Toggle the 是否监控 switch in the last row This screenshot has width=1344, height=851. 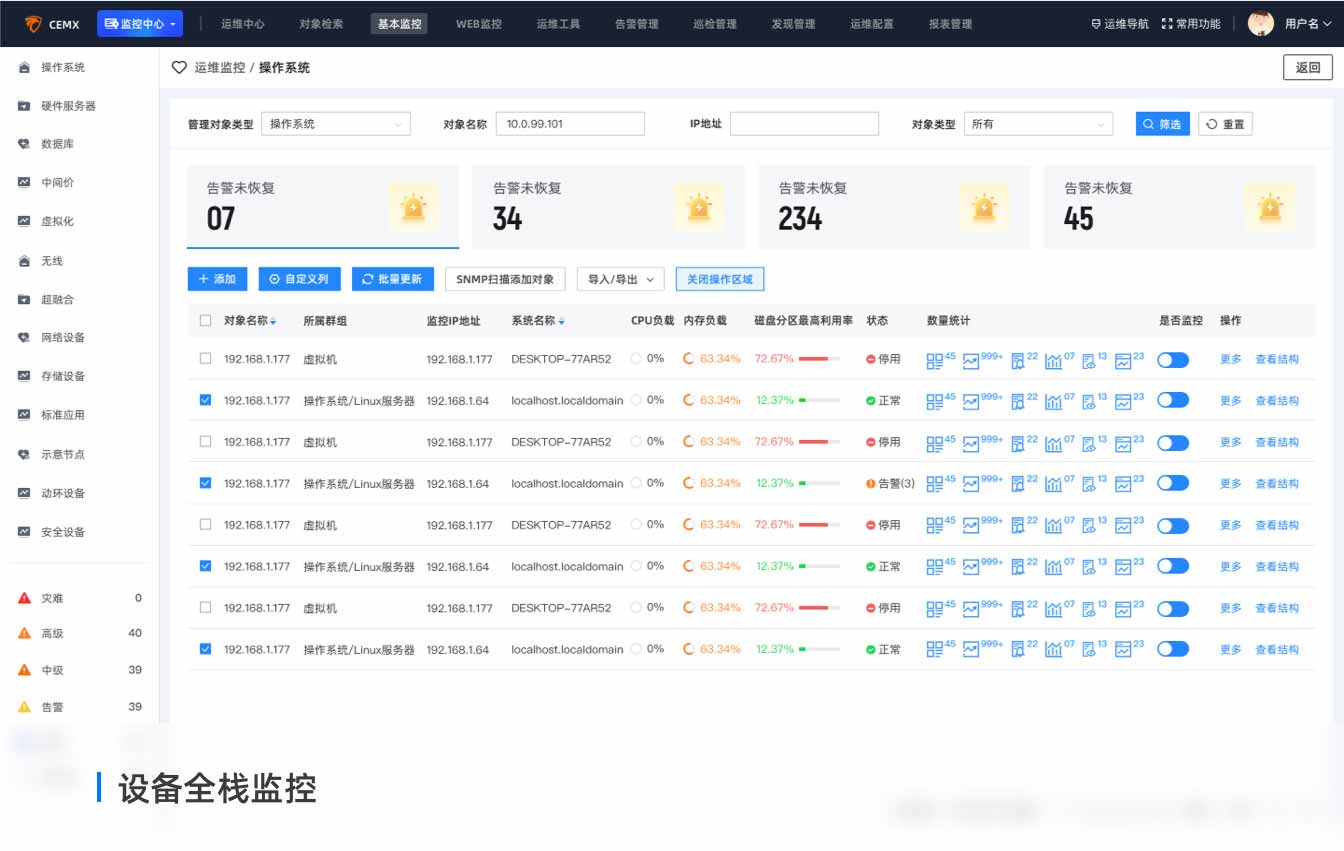1173,649
